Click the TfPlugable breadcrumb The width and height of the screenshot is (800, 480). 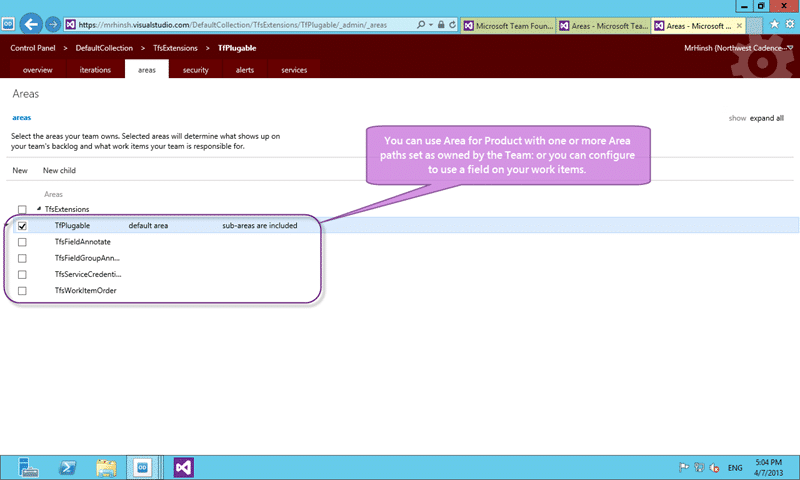tap(237, 48)
